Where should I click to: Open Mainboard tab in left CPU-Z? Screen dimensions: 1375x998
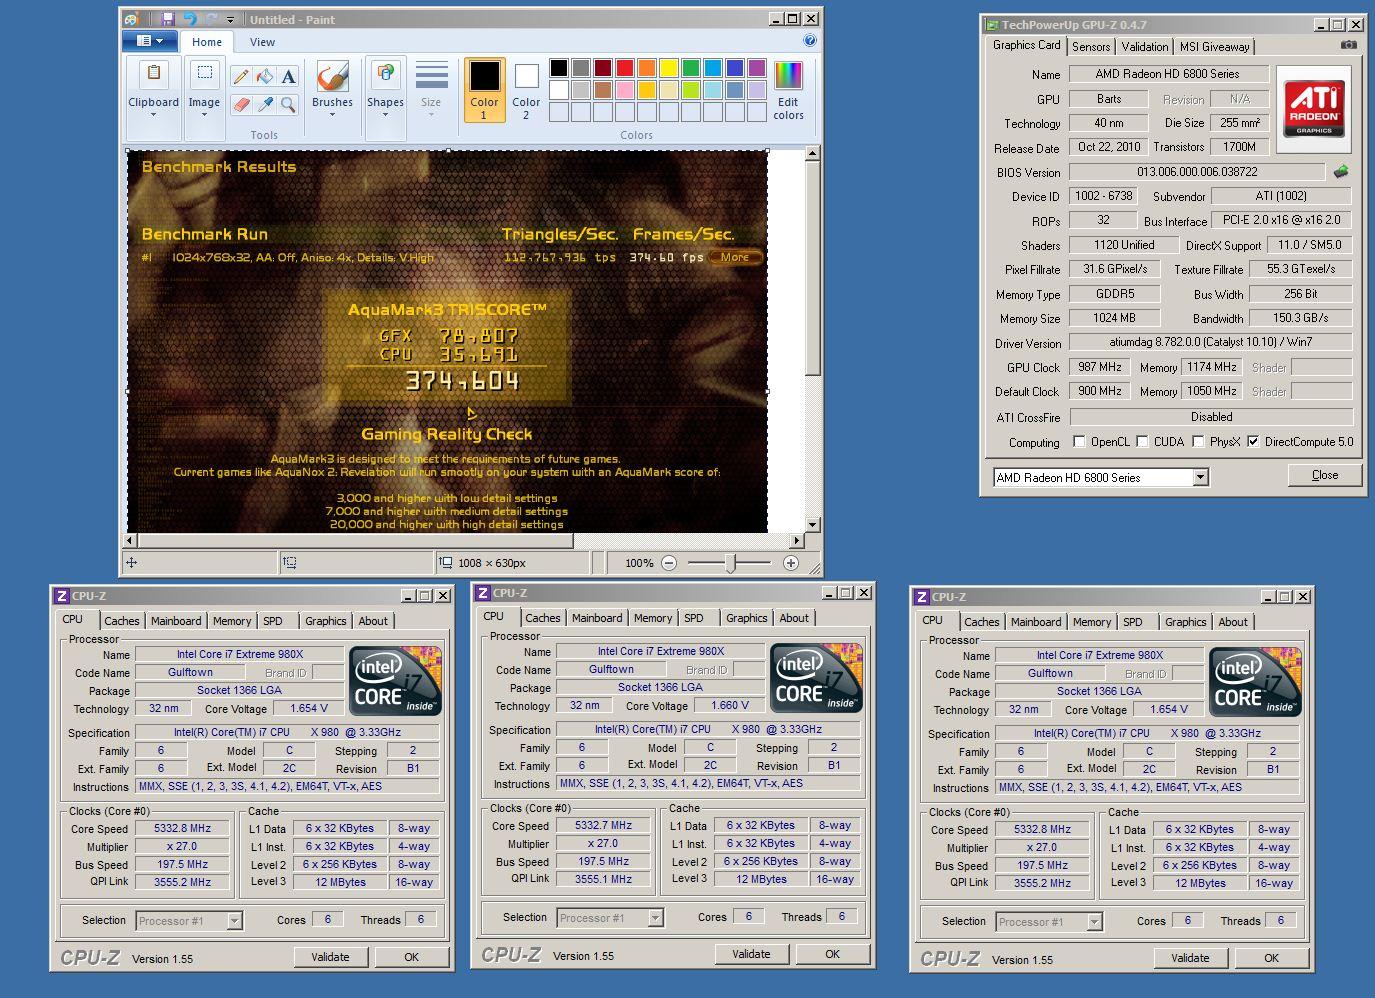[x=176, y=621]
